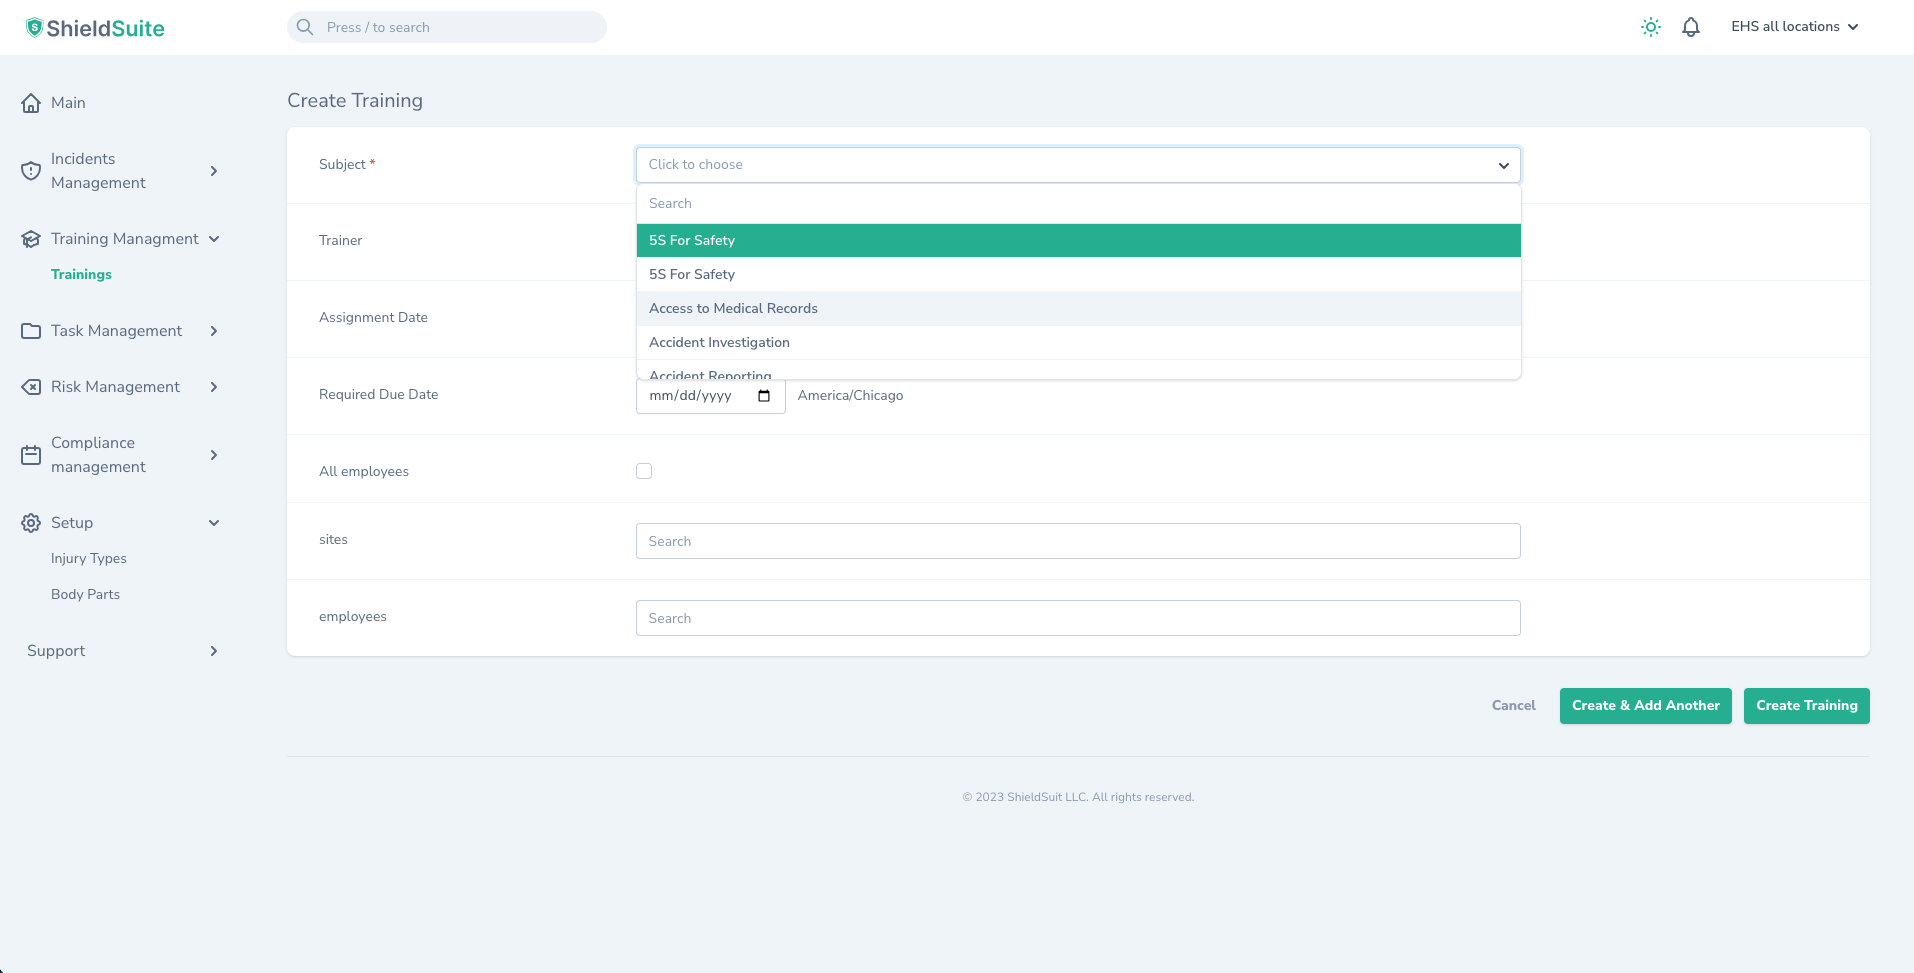The image size is (1914, 973).
Task: Click the Compliance management calendar icon
Action: (x=31, y=455)
